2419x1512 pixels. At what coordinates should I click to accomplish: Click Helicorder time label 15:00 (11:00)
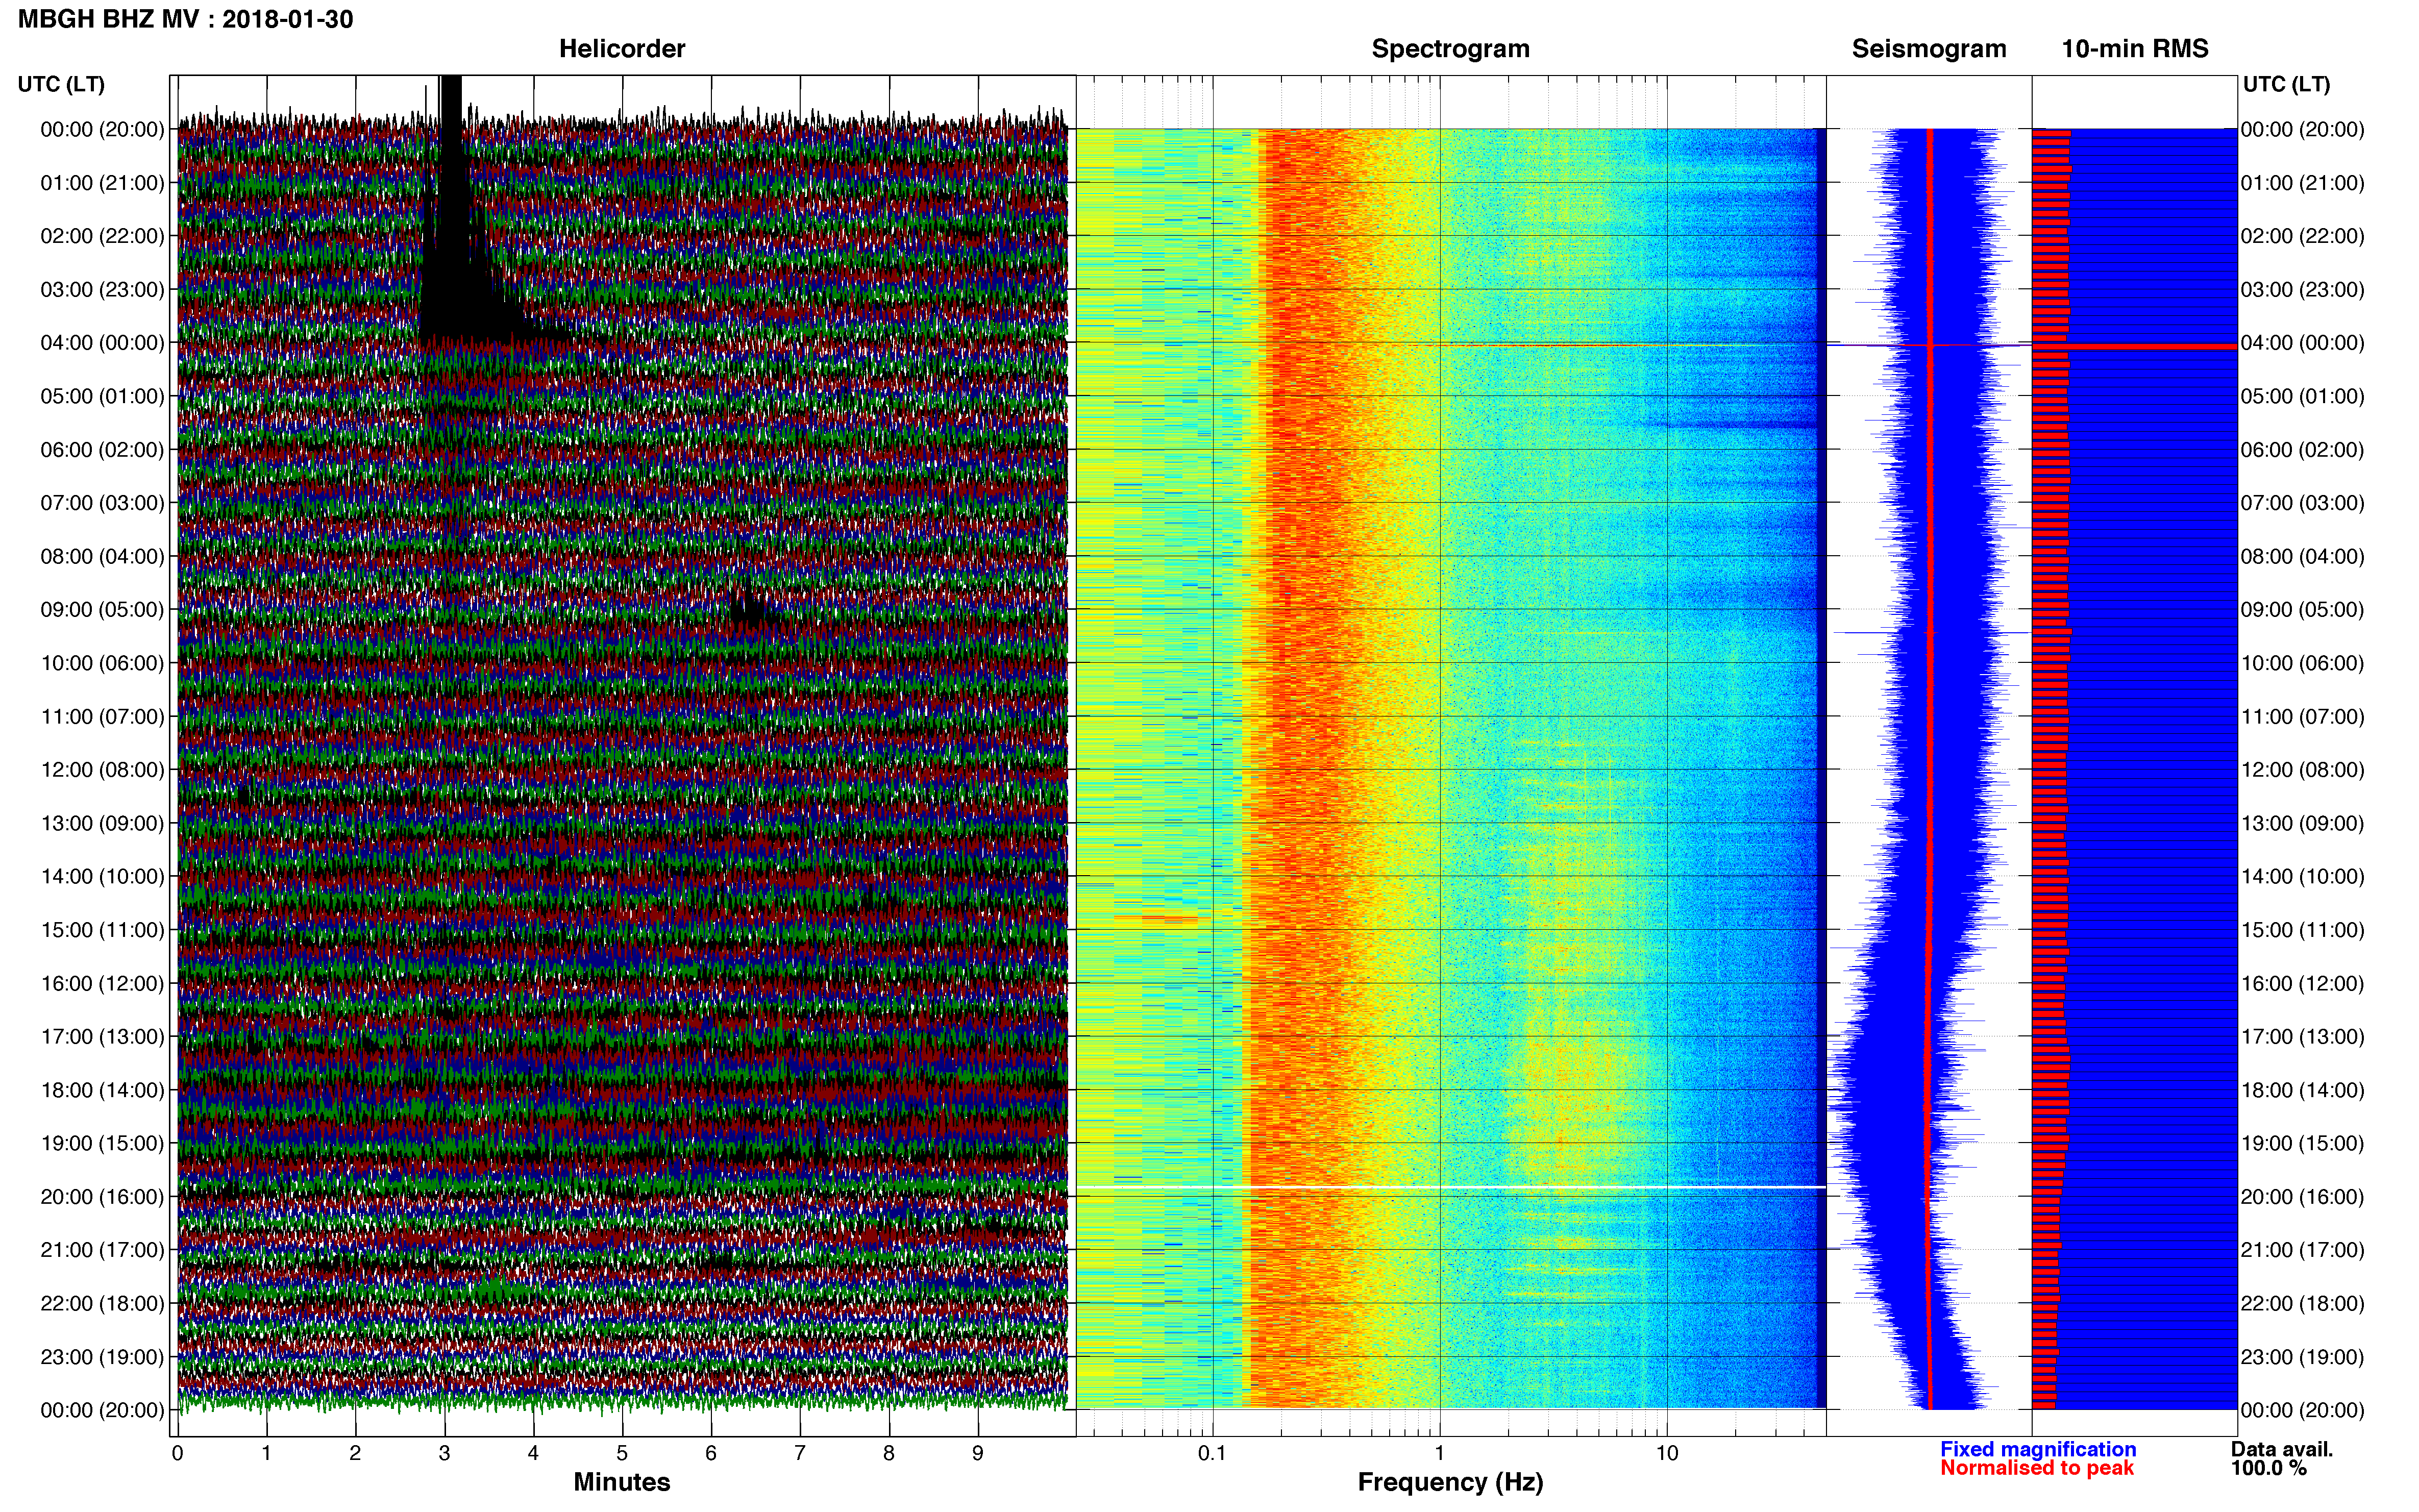[x=102, y=930]
